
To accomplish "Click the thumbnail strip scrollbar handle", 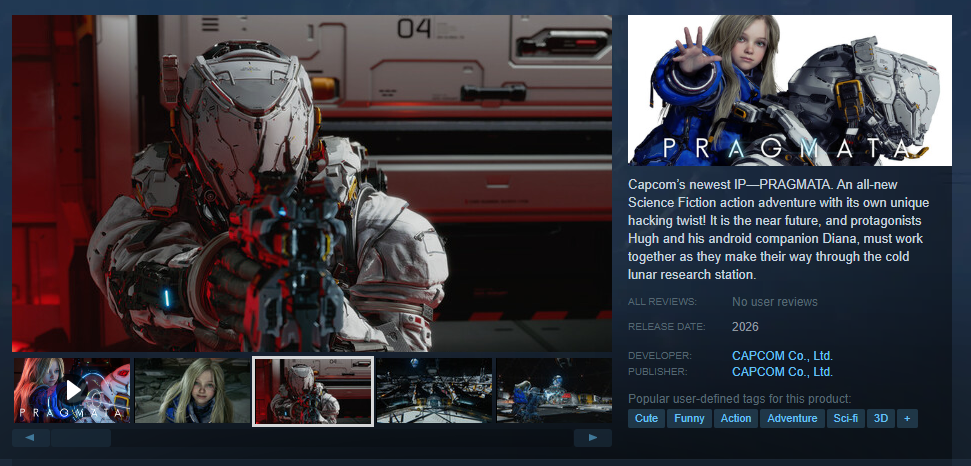I will click(81, 438).
